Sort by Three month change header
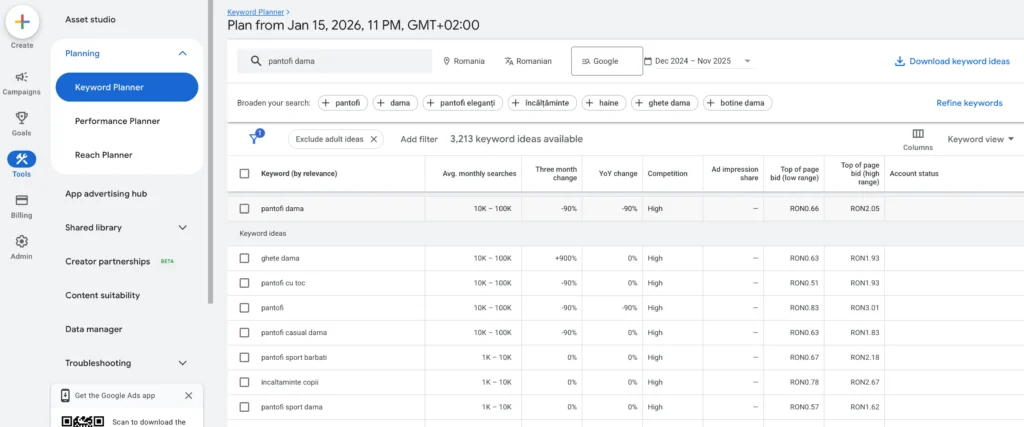 (556, 174)
